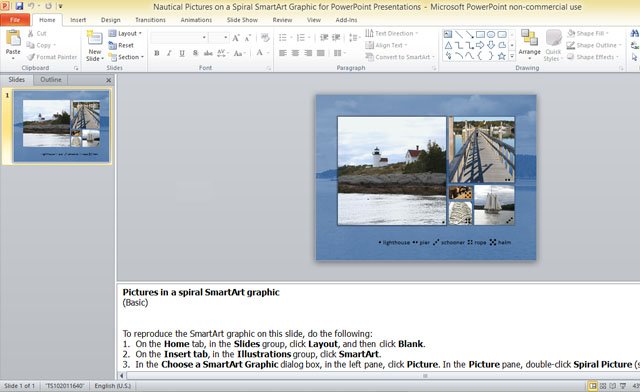The width and height of the screenshot is (640, 392).
Task: Open the Layout dropdown
Action: (125, 33)
